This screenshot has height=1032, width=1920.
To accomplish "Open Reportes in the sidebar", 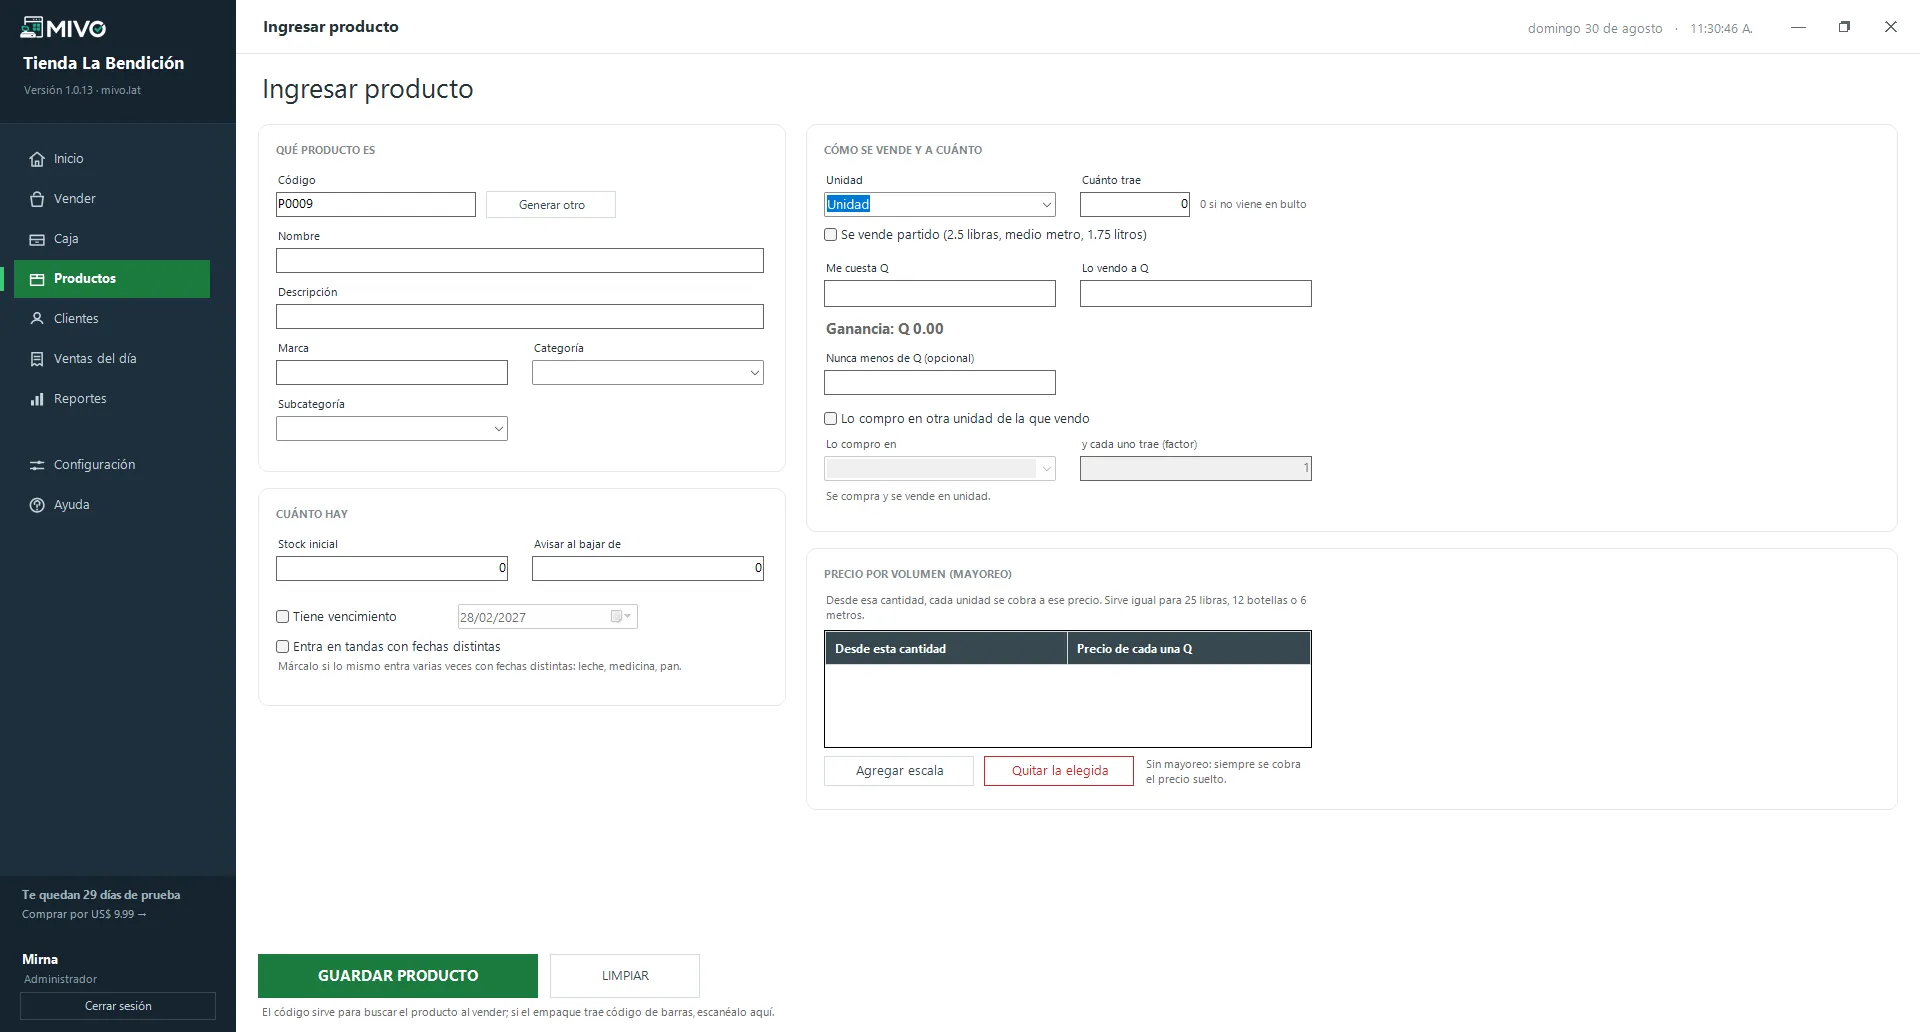I will (112, 399).
